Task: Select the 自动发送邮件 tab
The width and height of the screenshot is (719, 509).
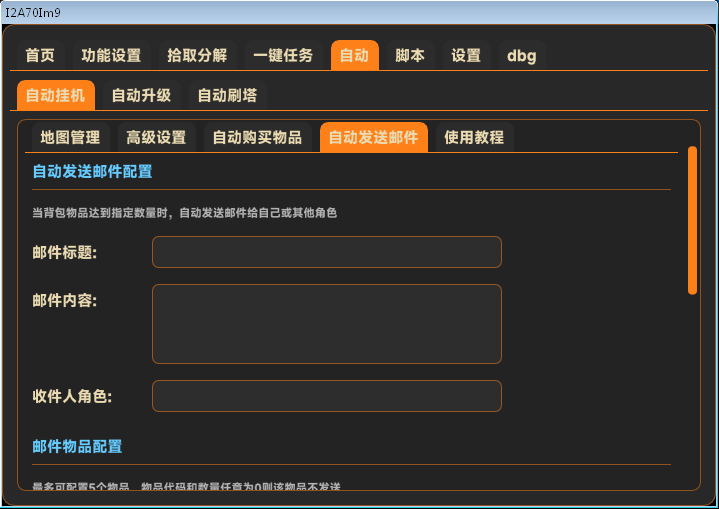Action: pyautogui.click(x=373, y=137)
